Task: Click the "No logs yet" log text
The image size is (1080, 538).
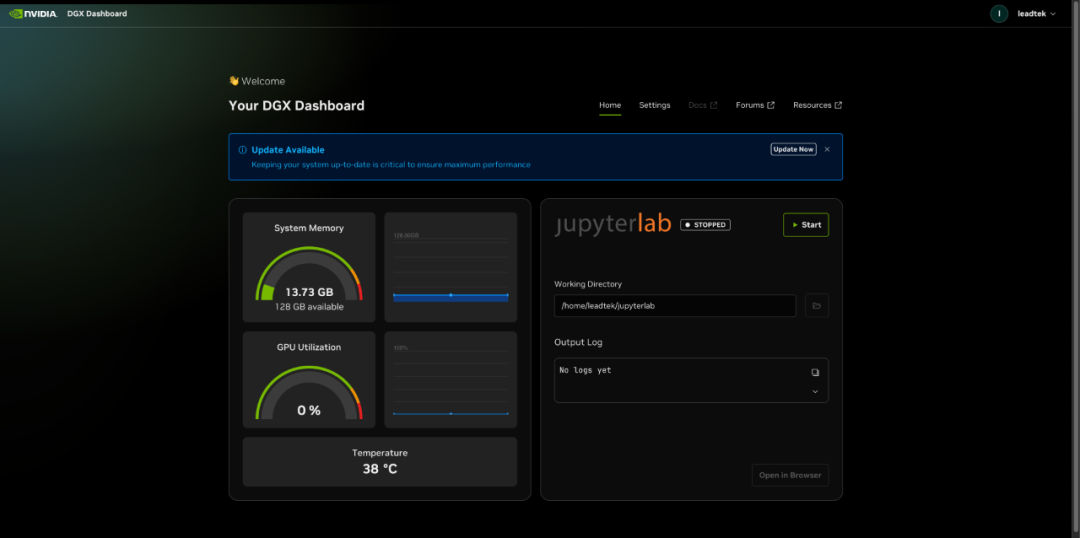Action: pyautogui.click(x=585, y=371)
